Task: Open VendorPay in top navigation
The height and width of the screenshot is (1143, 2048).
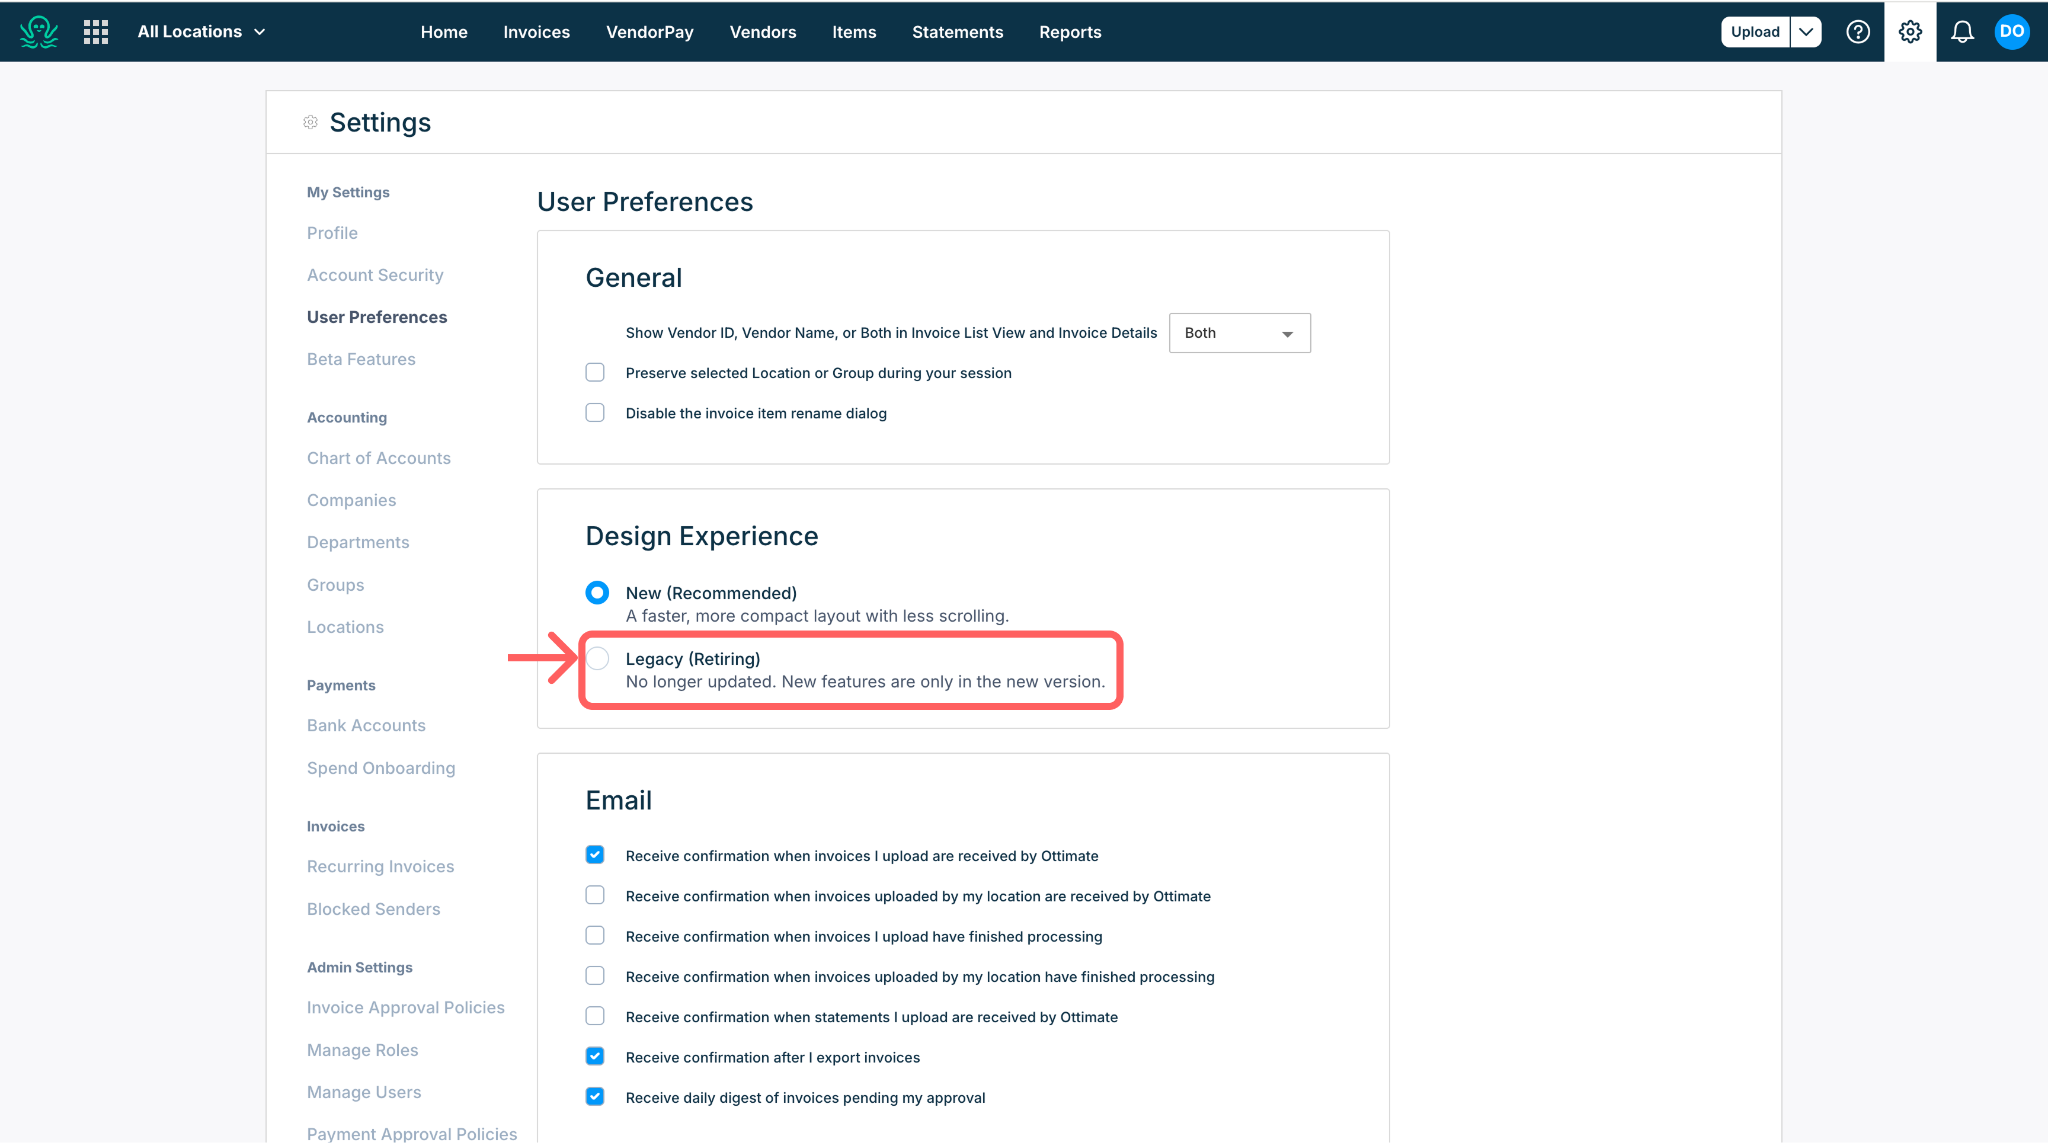Action: coord(650,32)
